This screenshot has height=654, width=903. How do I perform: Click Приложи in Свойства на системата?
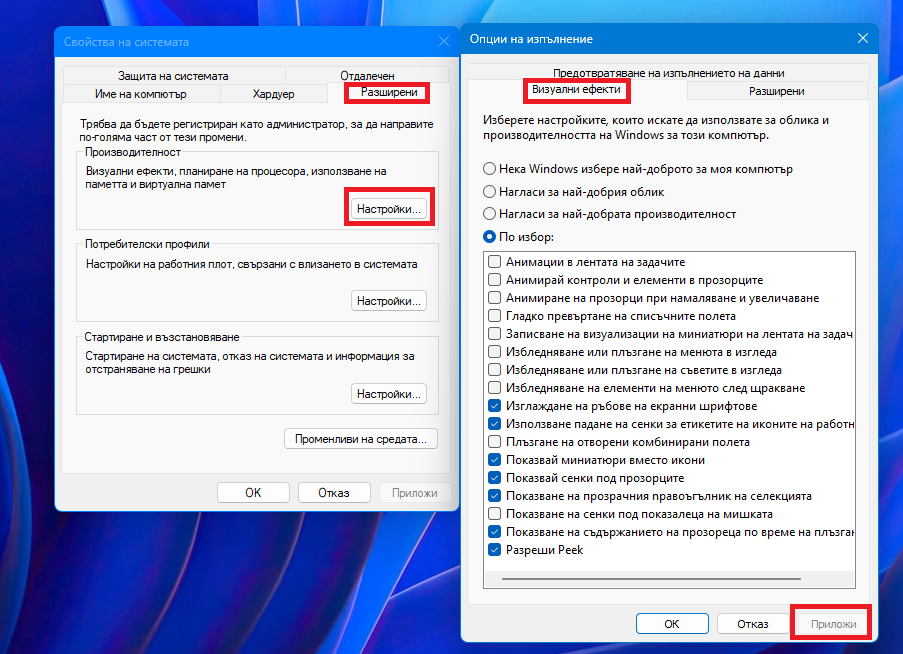(415, 493)
